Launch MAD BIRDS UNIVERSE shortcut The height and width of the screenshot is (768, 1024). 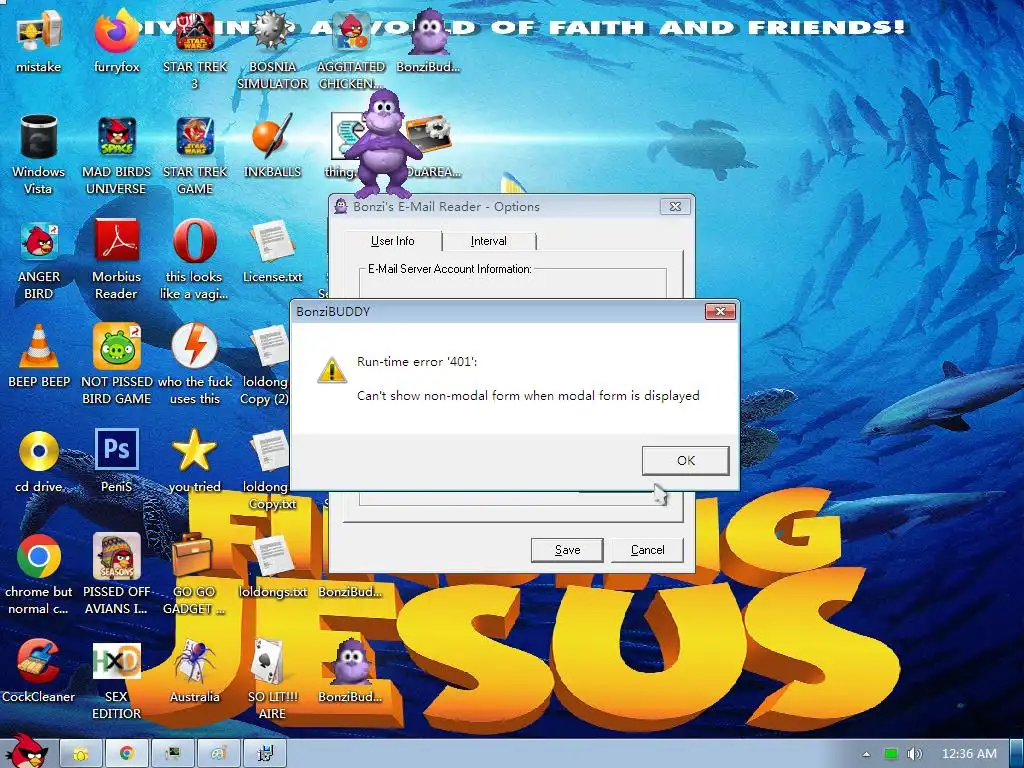pyautogui.click(x=116, y=155)
